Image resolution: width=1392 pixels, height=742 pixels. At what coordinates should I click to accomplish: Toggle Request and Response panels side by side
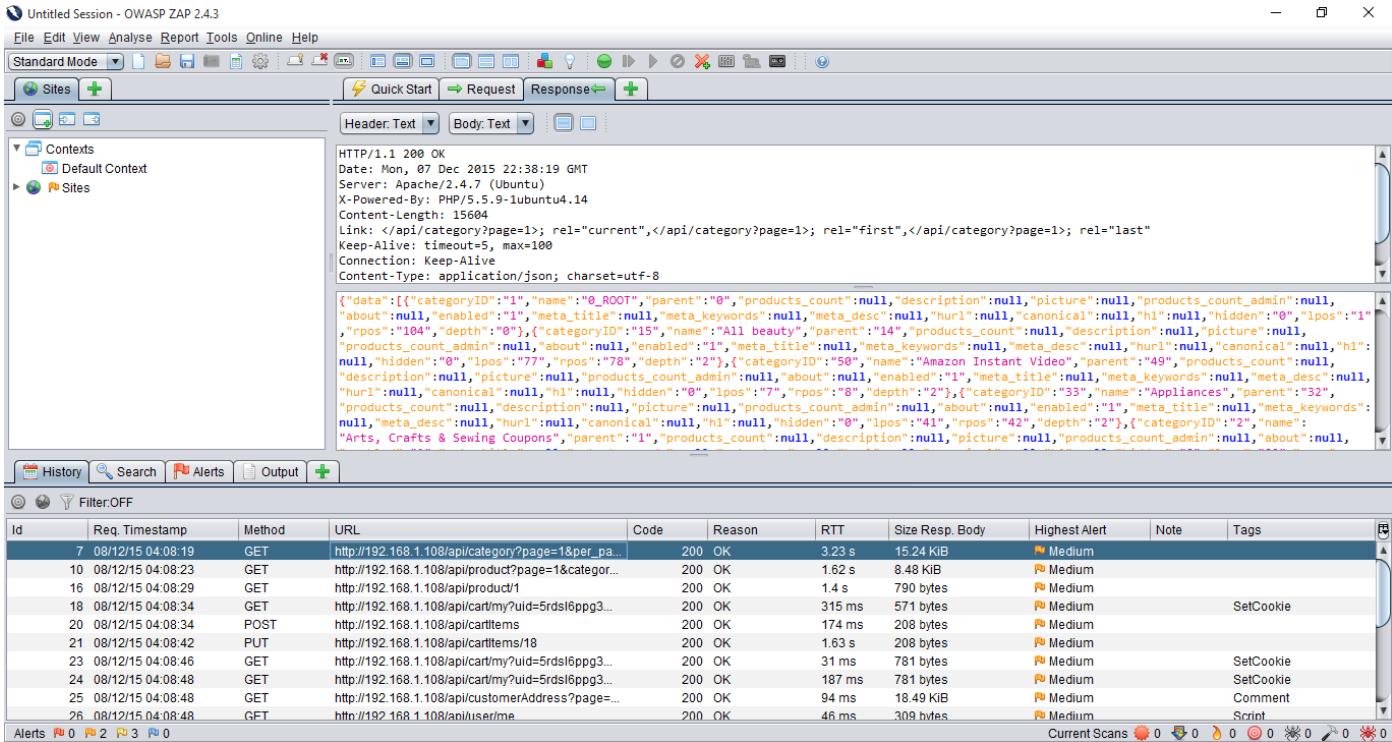[x=510, y=61]
